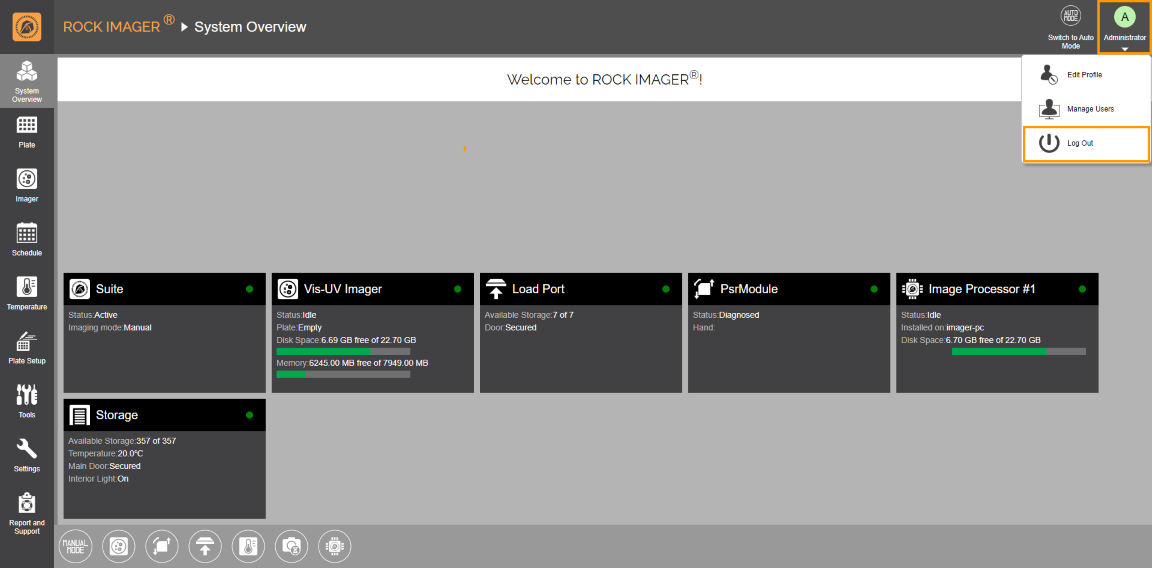Open the Storage status card
The image size is (1152, 568).
pos(165,415)
